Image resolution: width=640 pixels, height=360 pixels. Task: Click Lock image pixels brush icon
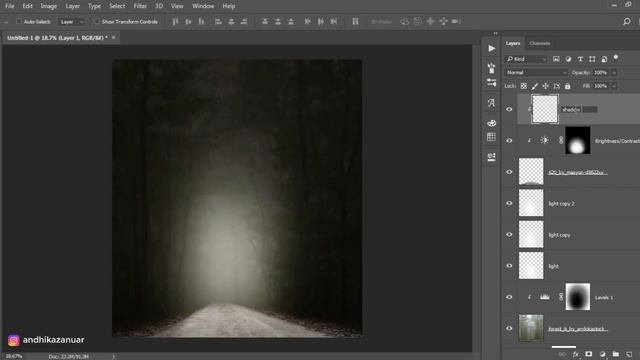tap(535, 86)
